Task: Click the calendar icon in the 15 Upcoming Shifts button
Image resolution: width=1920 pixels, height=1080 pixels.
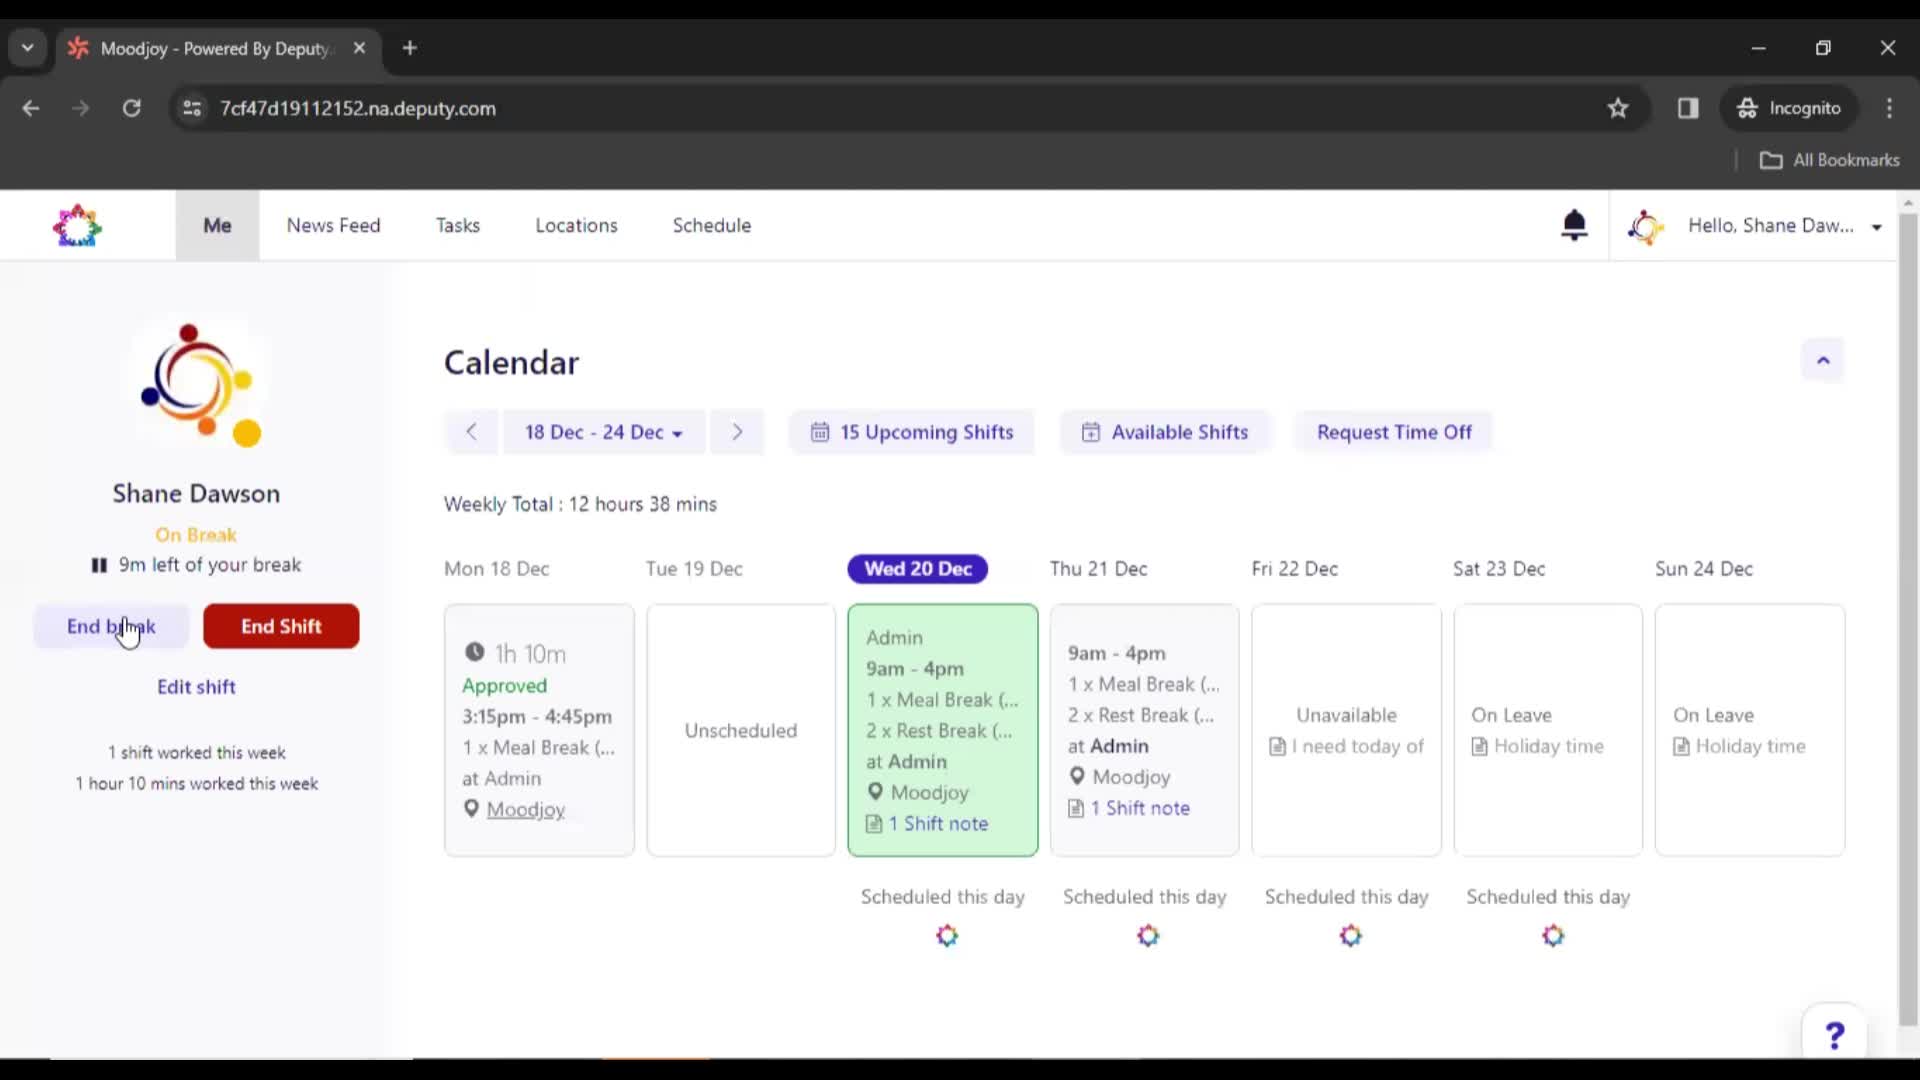Action: pos(820,432)
